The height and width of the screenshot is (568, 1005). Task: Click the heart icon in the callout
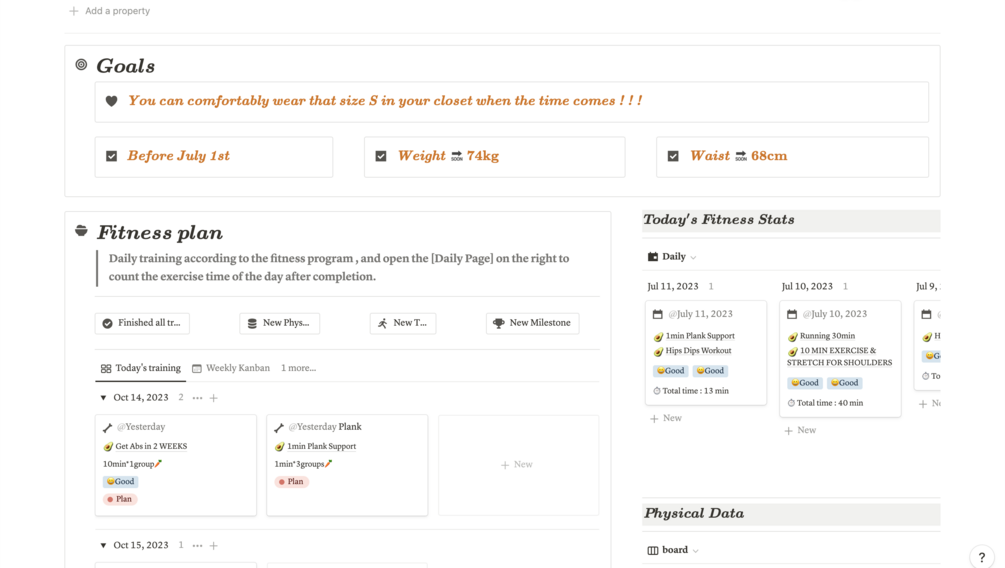111,101
